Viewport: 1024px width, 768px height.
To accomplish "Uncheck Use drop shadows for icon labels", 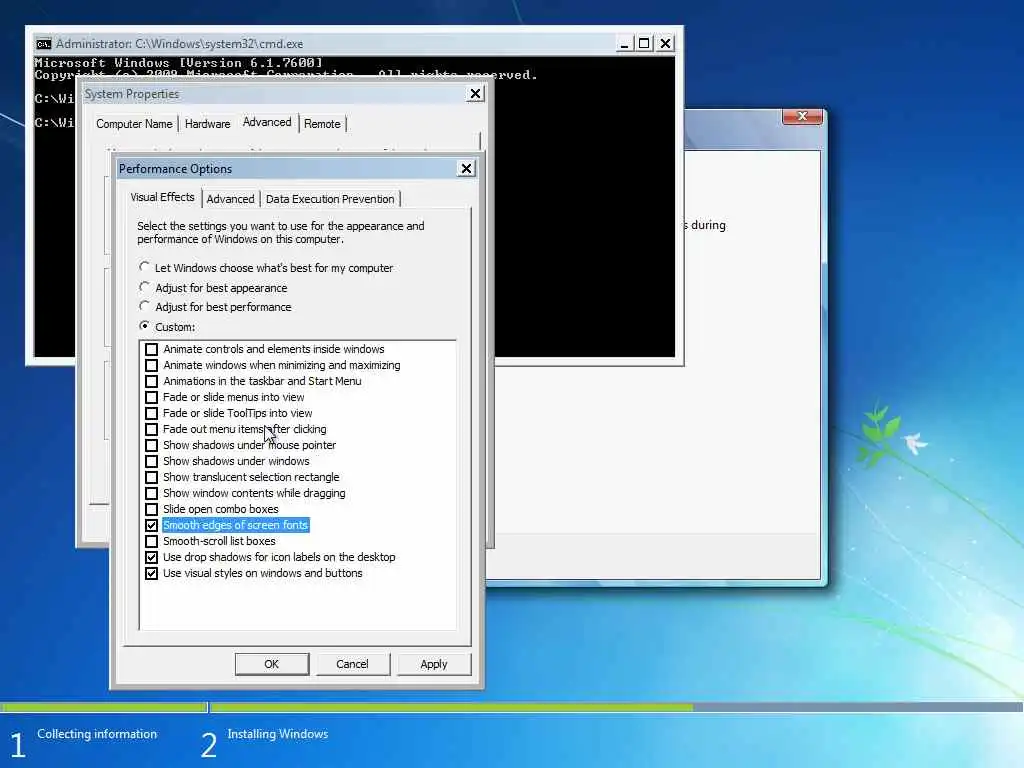I will coord(152,557).
